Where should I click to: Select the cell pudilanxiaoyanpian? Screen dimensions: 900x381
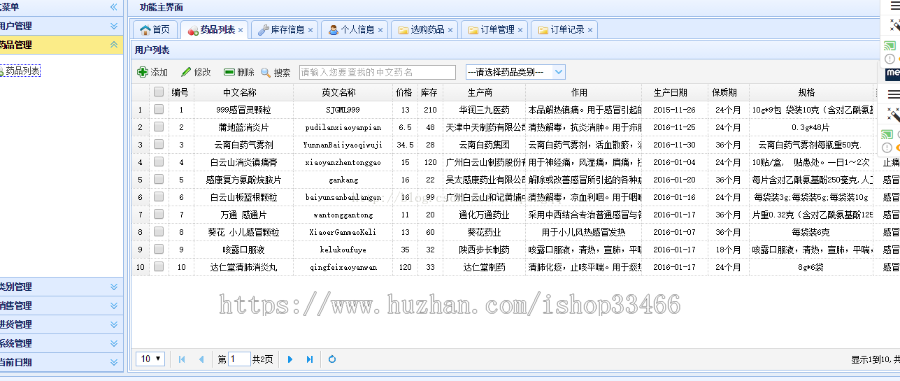click(343, 127)
